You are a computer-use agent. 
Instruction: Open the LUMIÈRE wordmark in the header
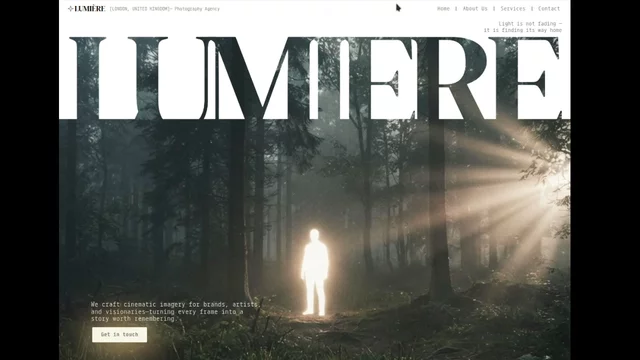click(x=90, y=9)
